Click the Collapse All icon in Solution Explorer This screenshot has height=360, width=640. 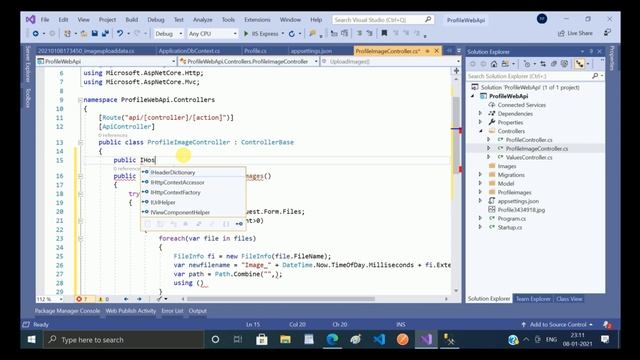[554, 64]
